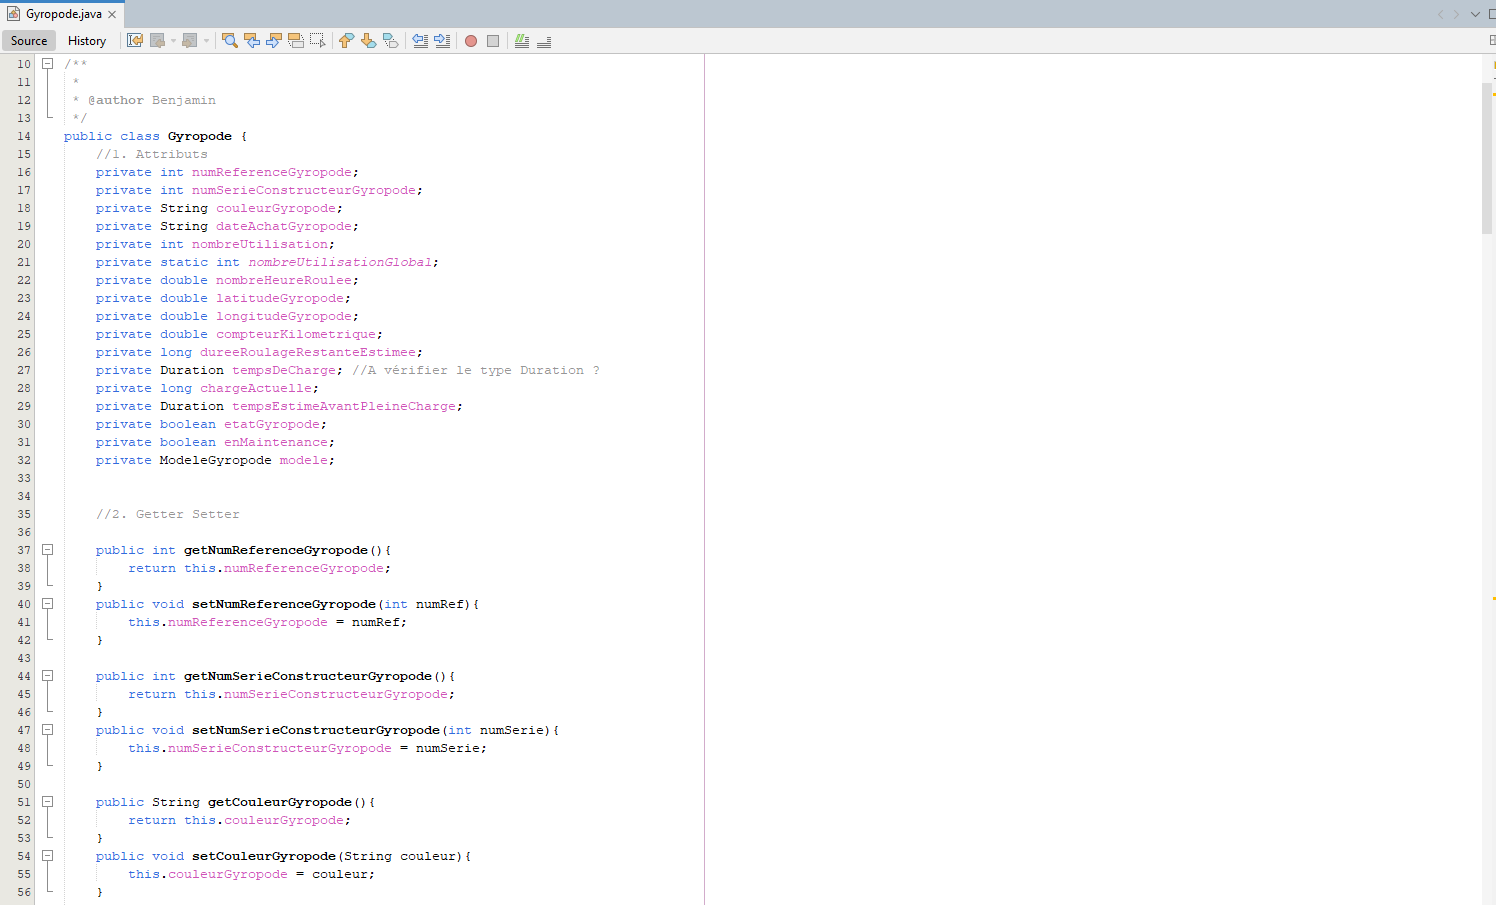The height and width of the screenshot is (905, 1496).
Task: Click 'couleur' parameter in setCouleurGyropode signature
Action: click(x=428, y=856)
